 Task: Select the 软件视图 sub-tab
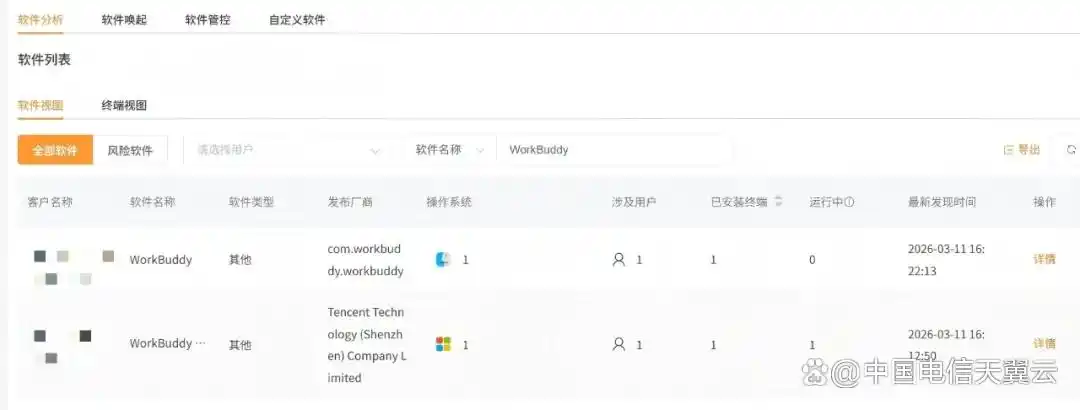click(41, 105)
